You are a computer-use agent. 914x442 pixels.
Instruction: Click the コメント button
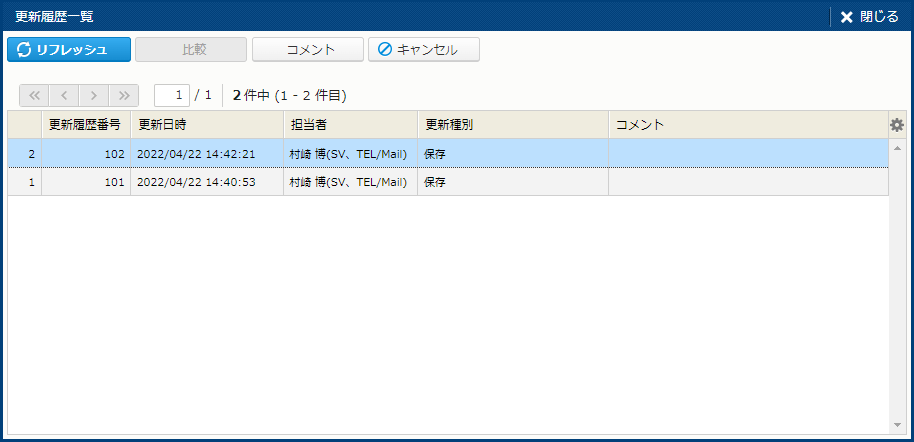[307, 50]
